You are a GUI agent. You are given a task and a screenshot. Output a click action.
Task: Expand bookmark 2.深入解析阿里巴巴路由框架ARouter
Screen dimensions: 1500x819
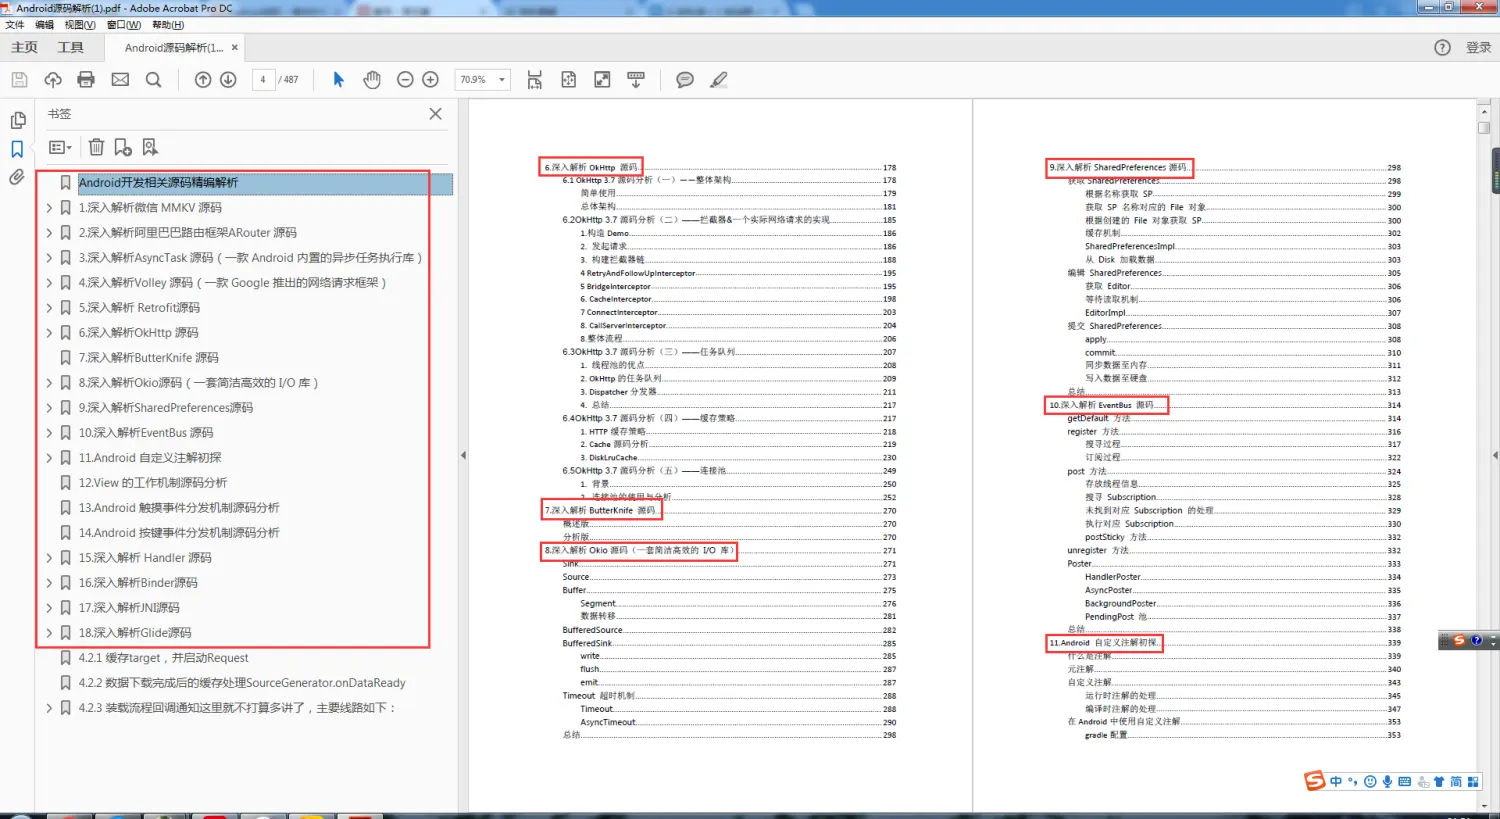49,233
